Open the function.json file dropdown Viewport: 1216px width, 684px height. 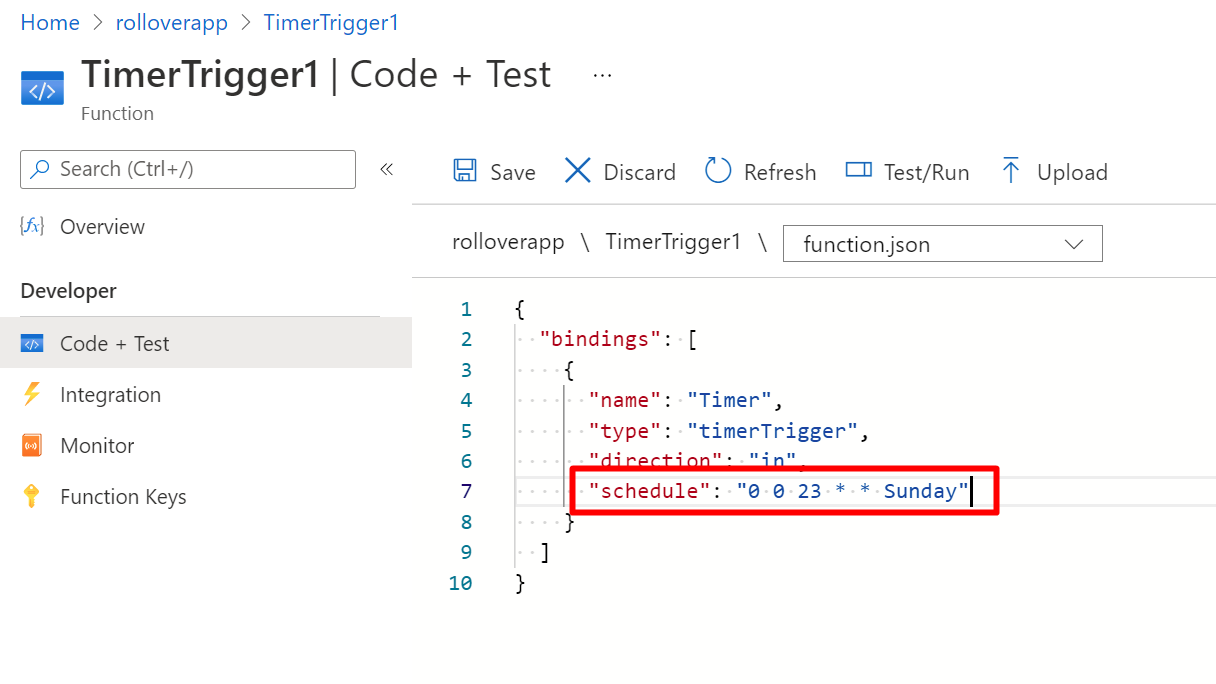pyautogui.click(x=942, y=244)
